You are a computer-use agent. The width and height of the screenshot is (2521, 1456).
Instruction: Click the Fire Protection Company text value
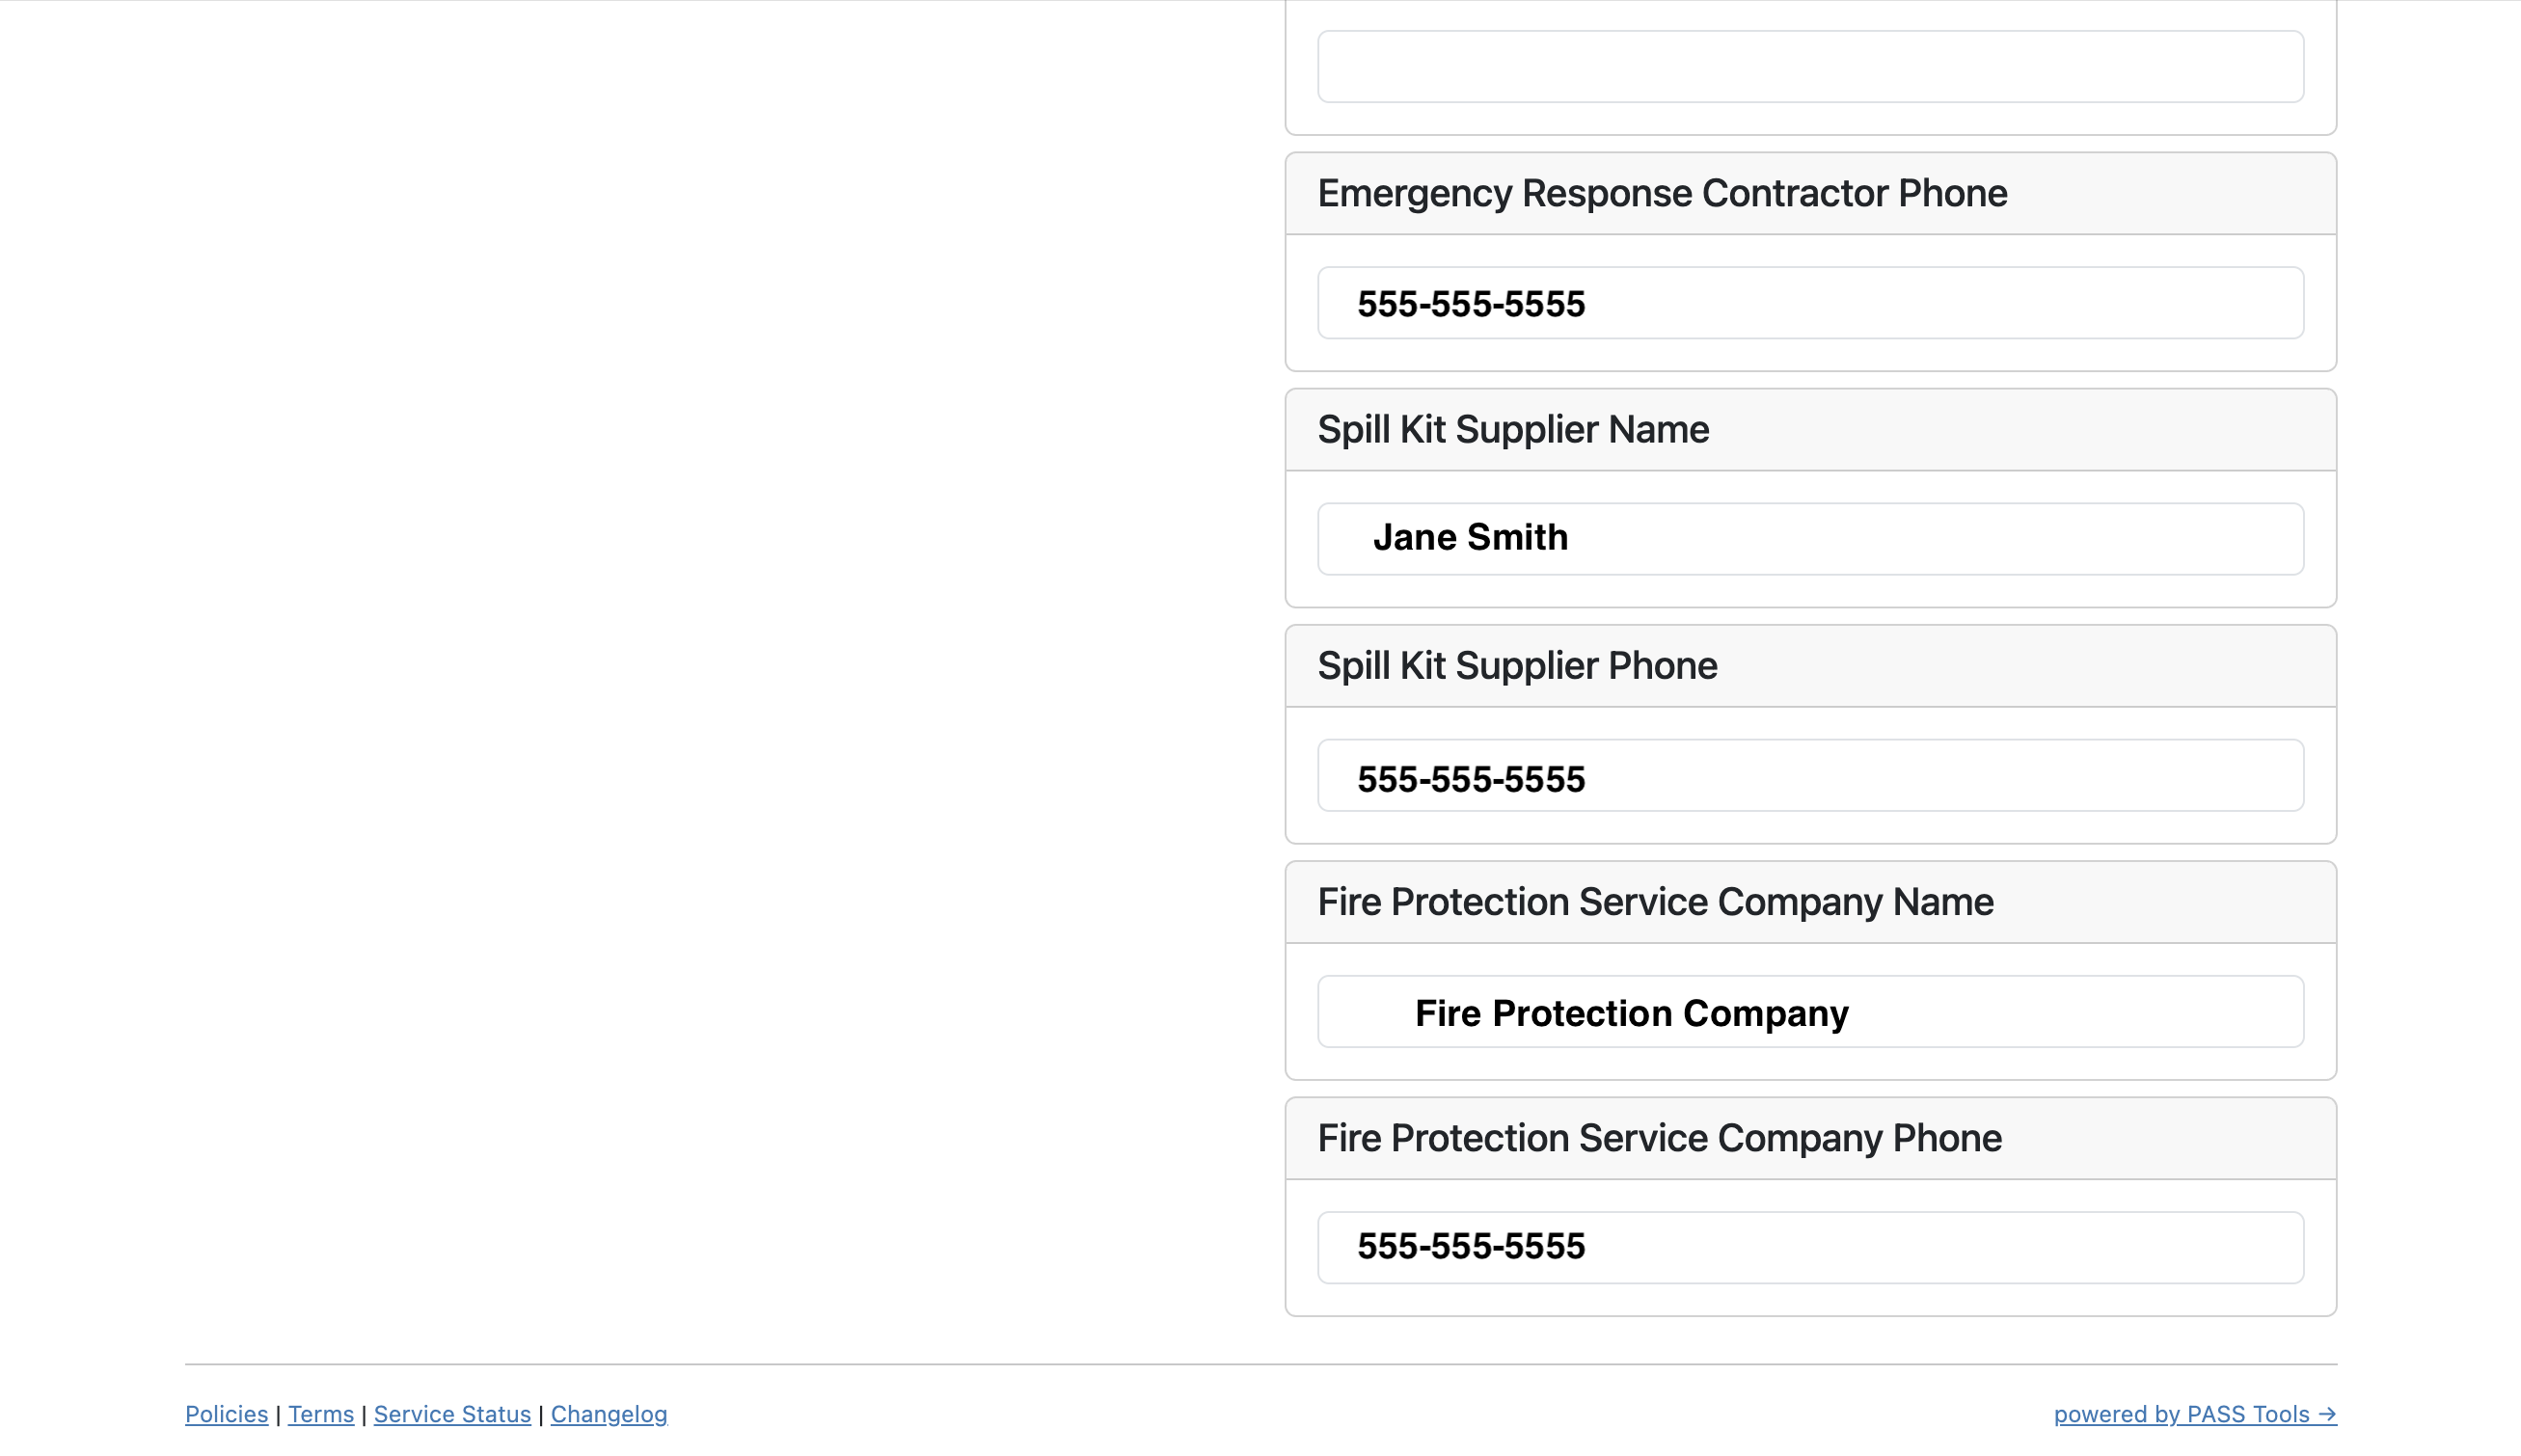pos(1631,1014)
